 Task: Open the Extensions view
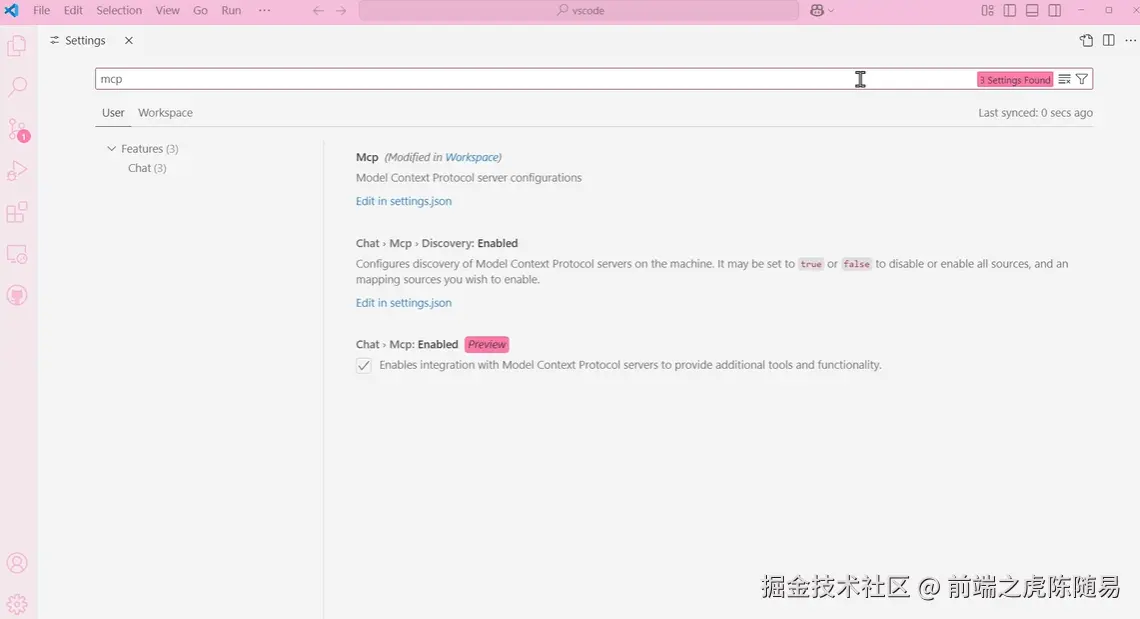(17, 212)
